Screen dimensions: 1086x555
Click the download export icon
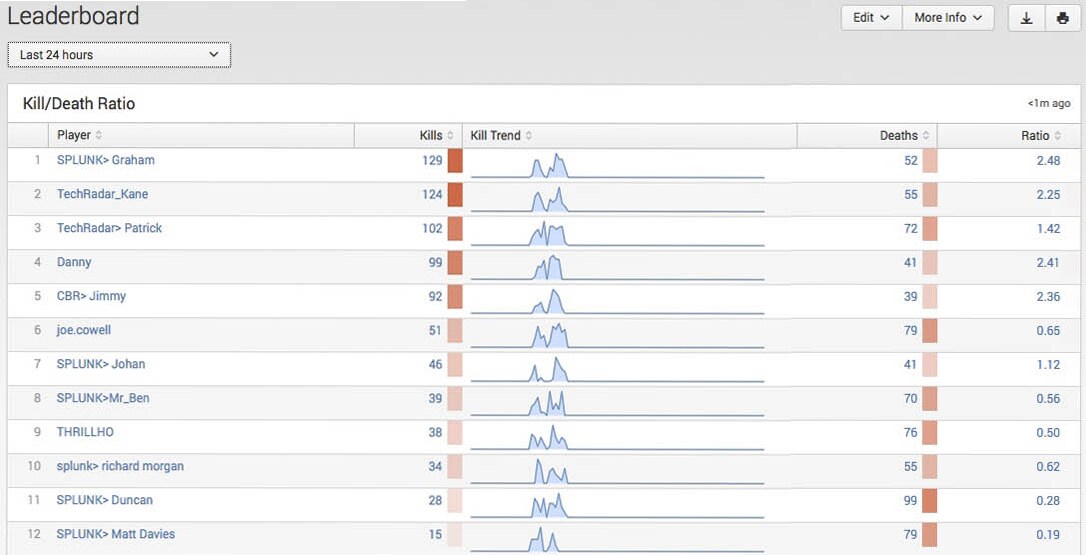click(x=1026, y=18)
